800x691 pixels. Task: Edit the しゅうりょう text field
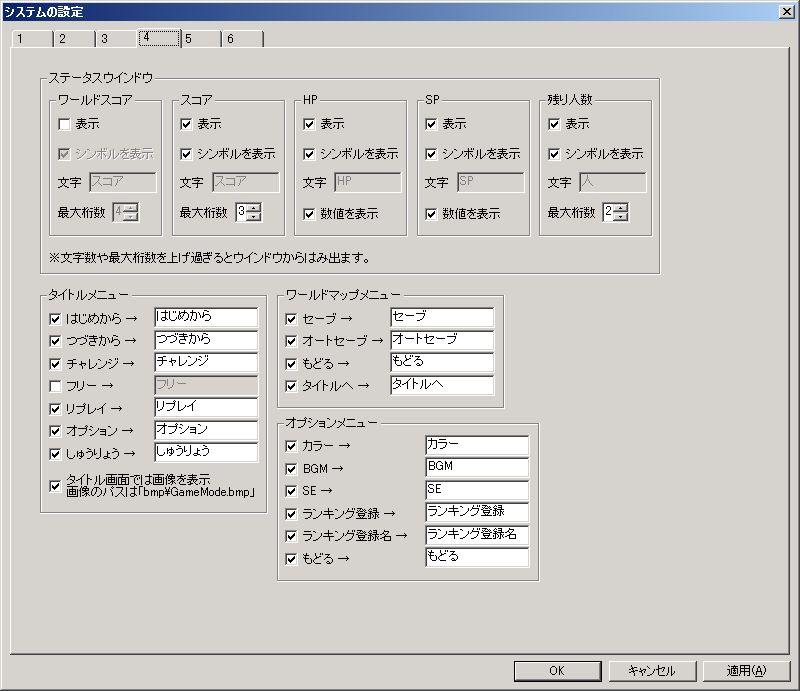(206, 452)
